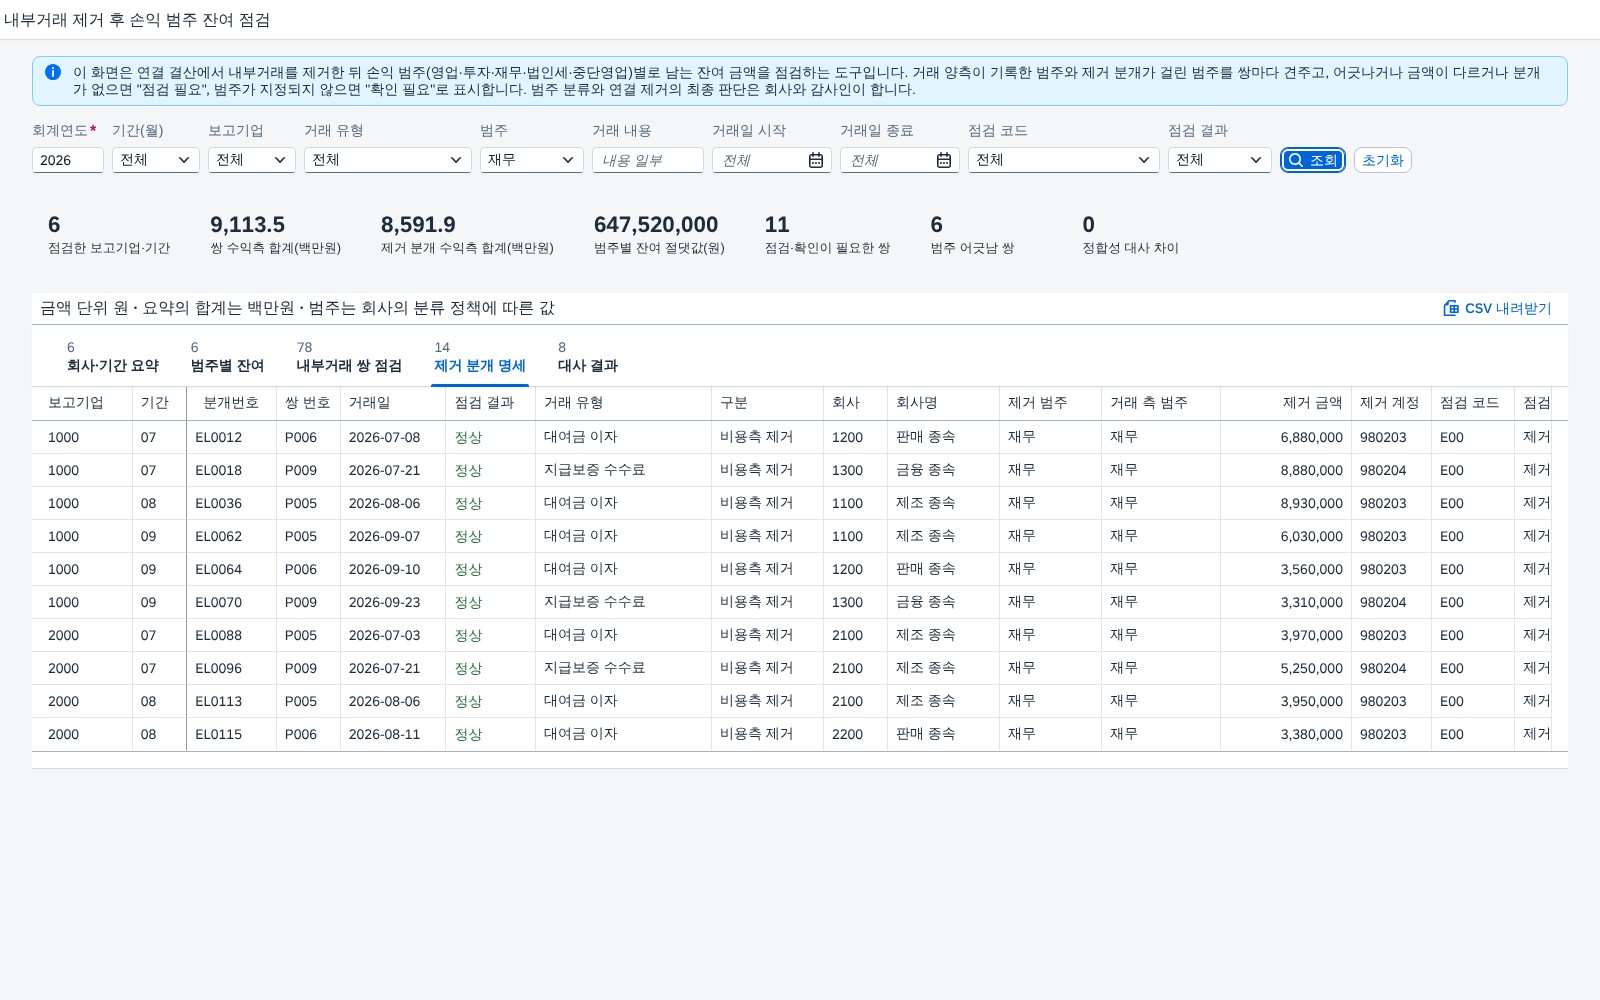Switch to the 범주별 잔여 tab

[x=227, y=357]
